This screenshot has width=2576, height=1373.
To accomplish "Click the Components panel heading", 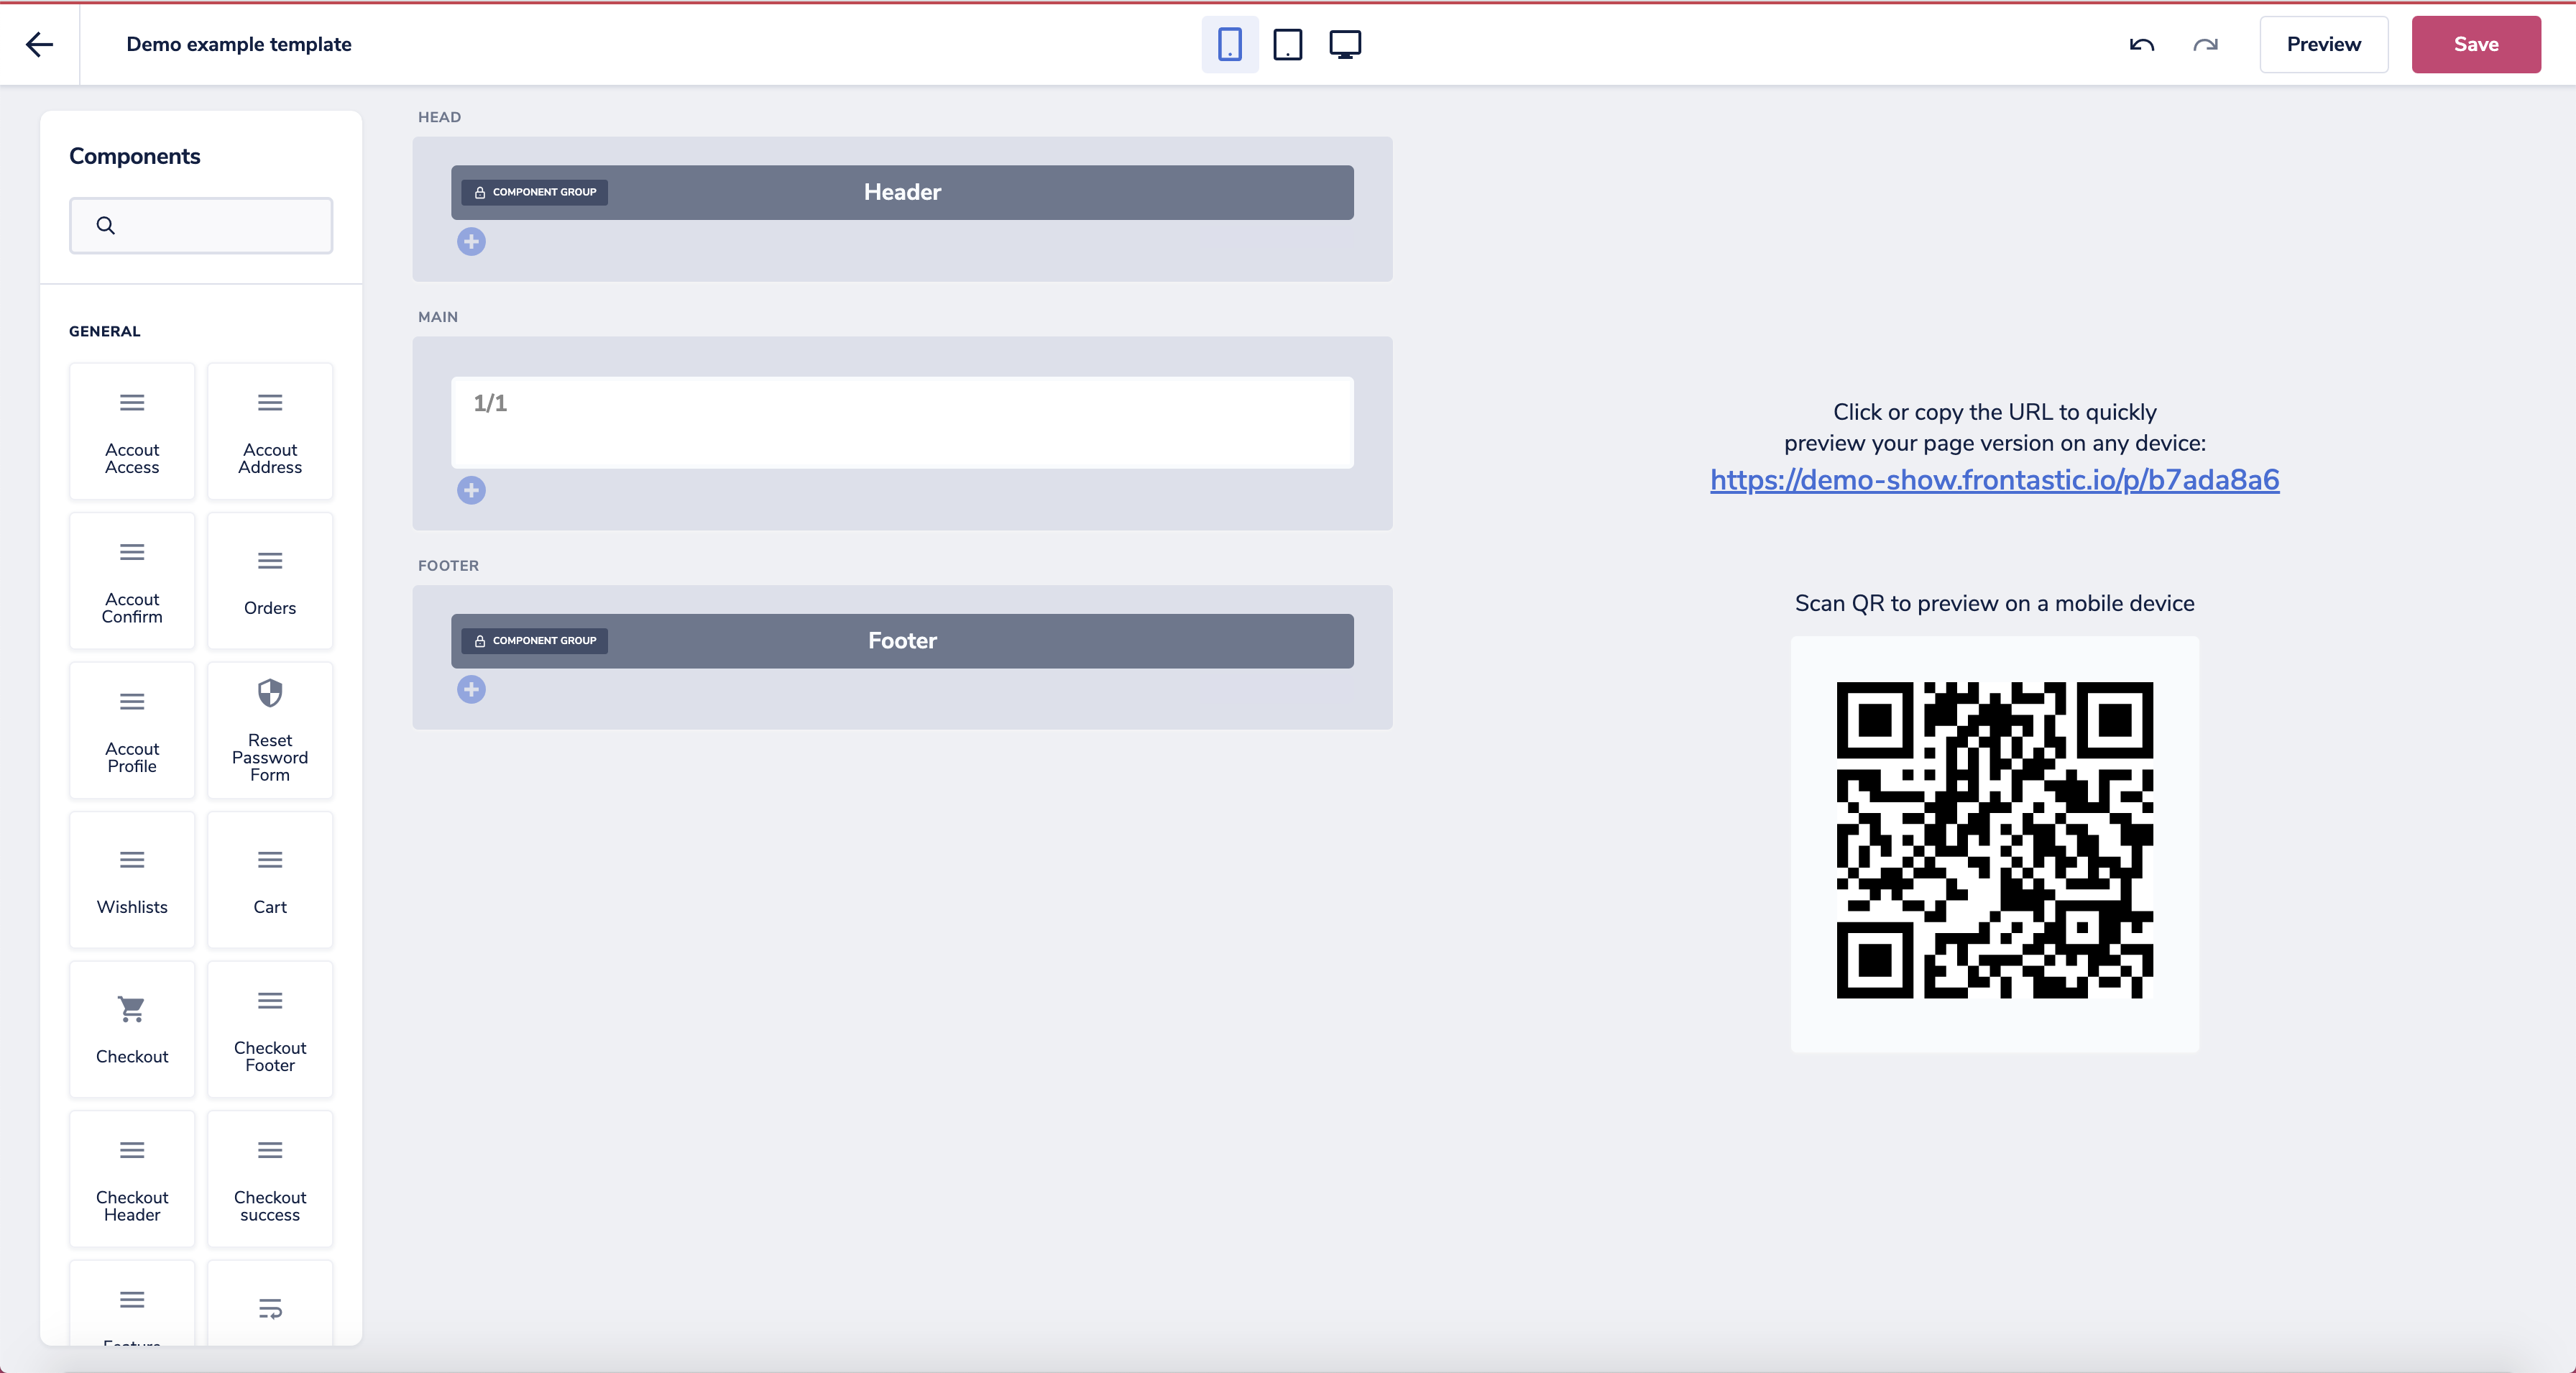I will tap(135, 156).
